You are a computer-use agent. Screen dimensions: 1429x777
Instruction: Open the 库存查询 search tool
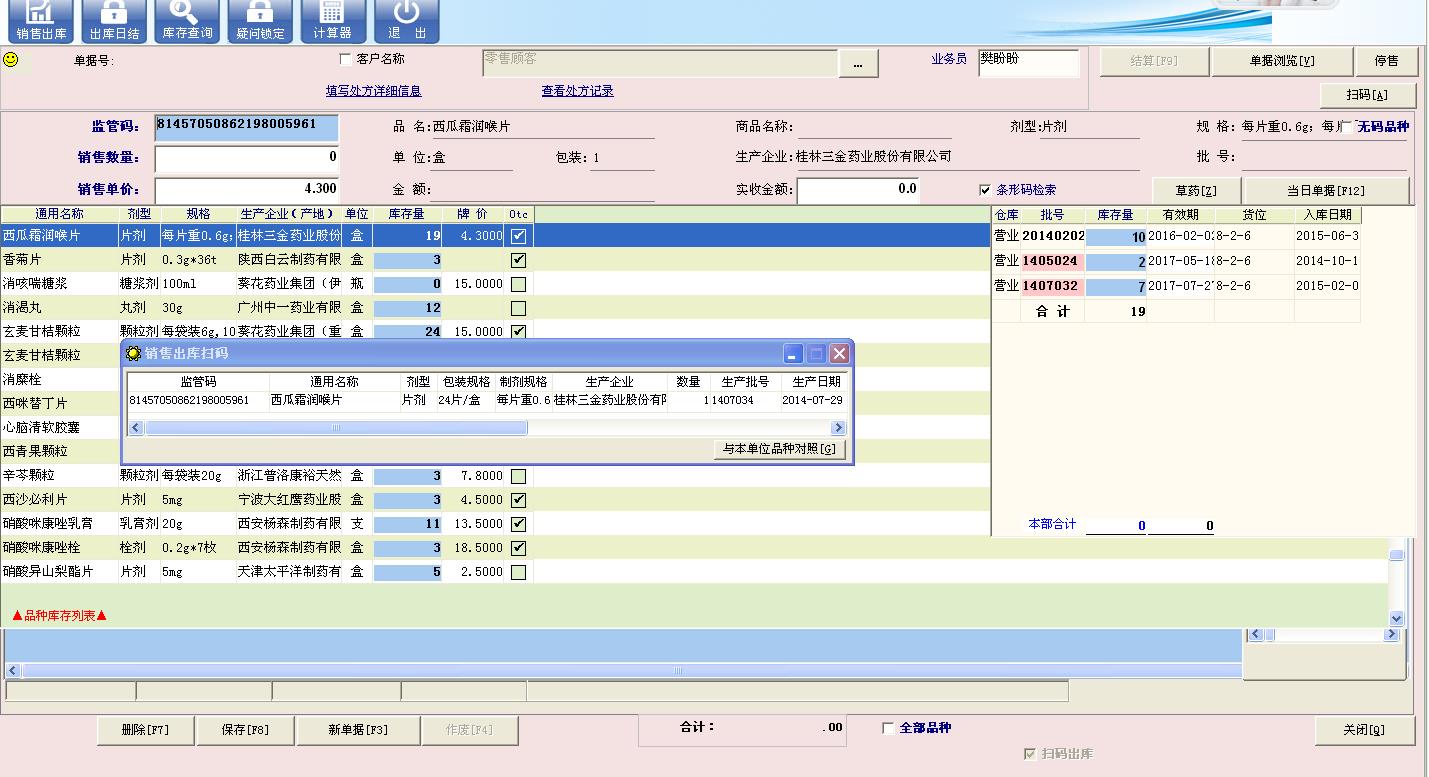[x=187, y=20]
